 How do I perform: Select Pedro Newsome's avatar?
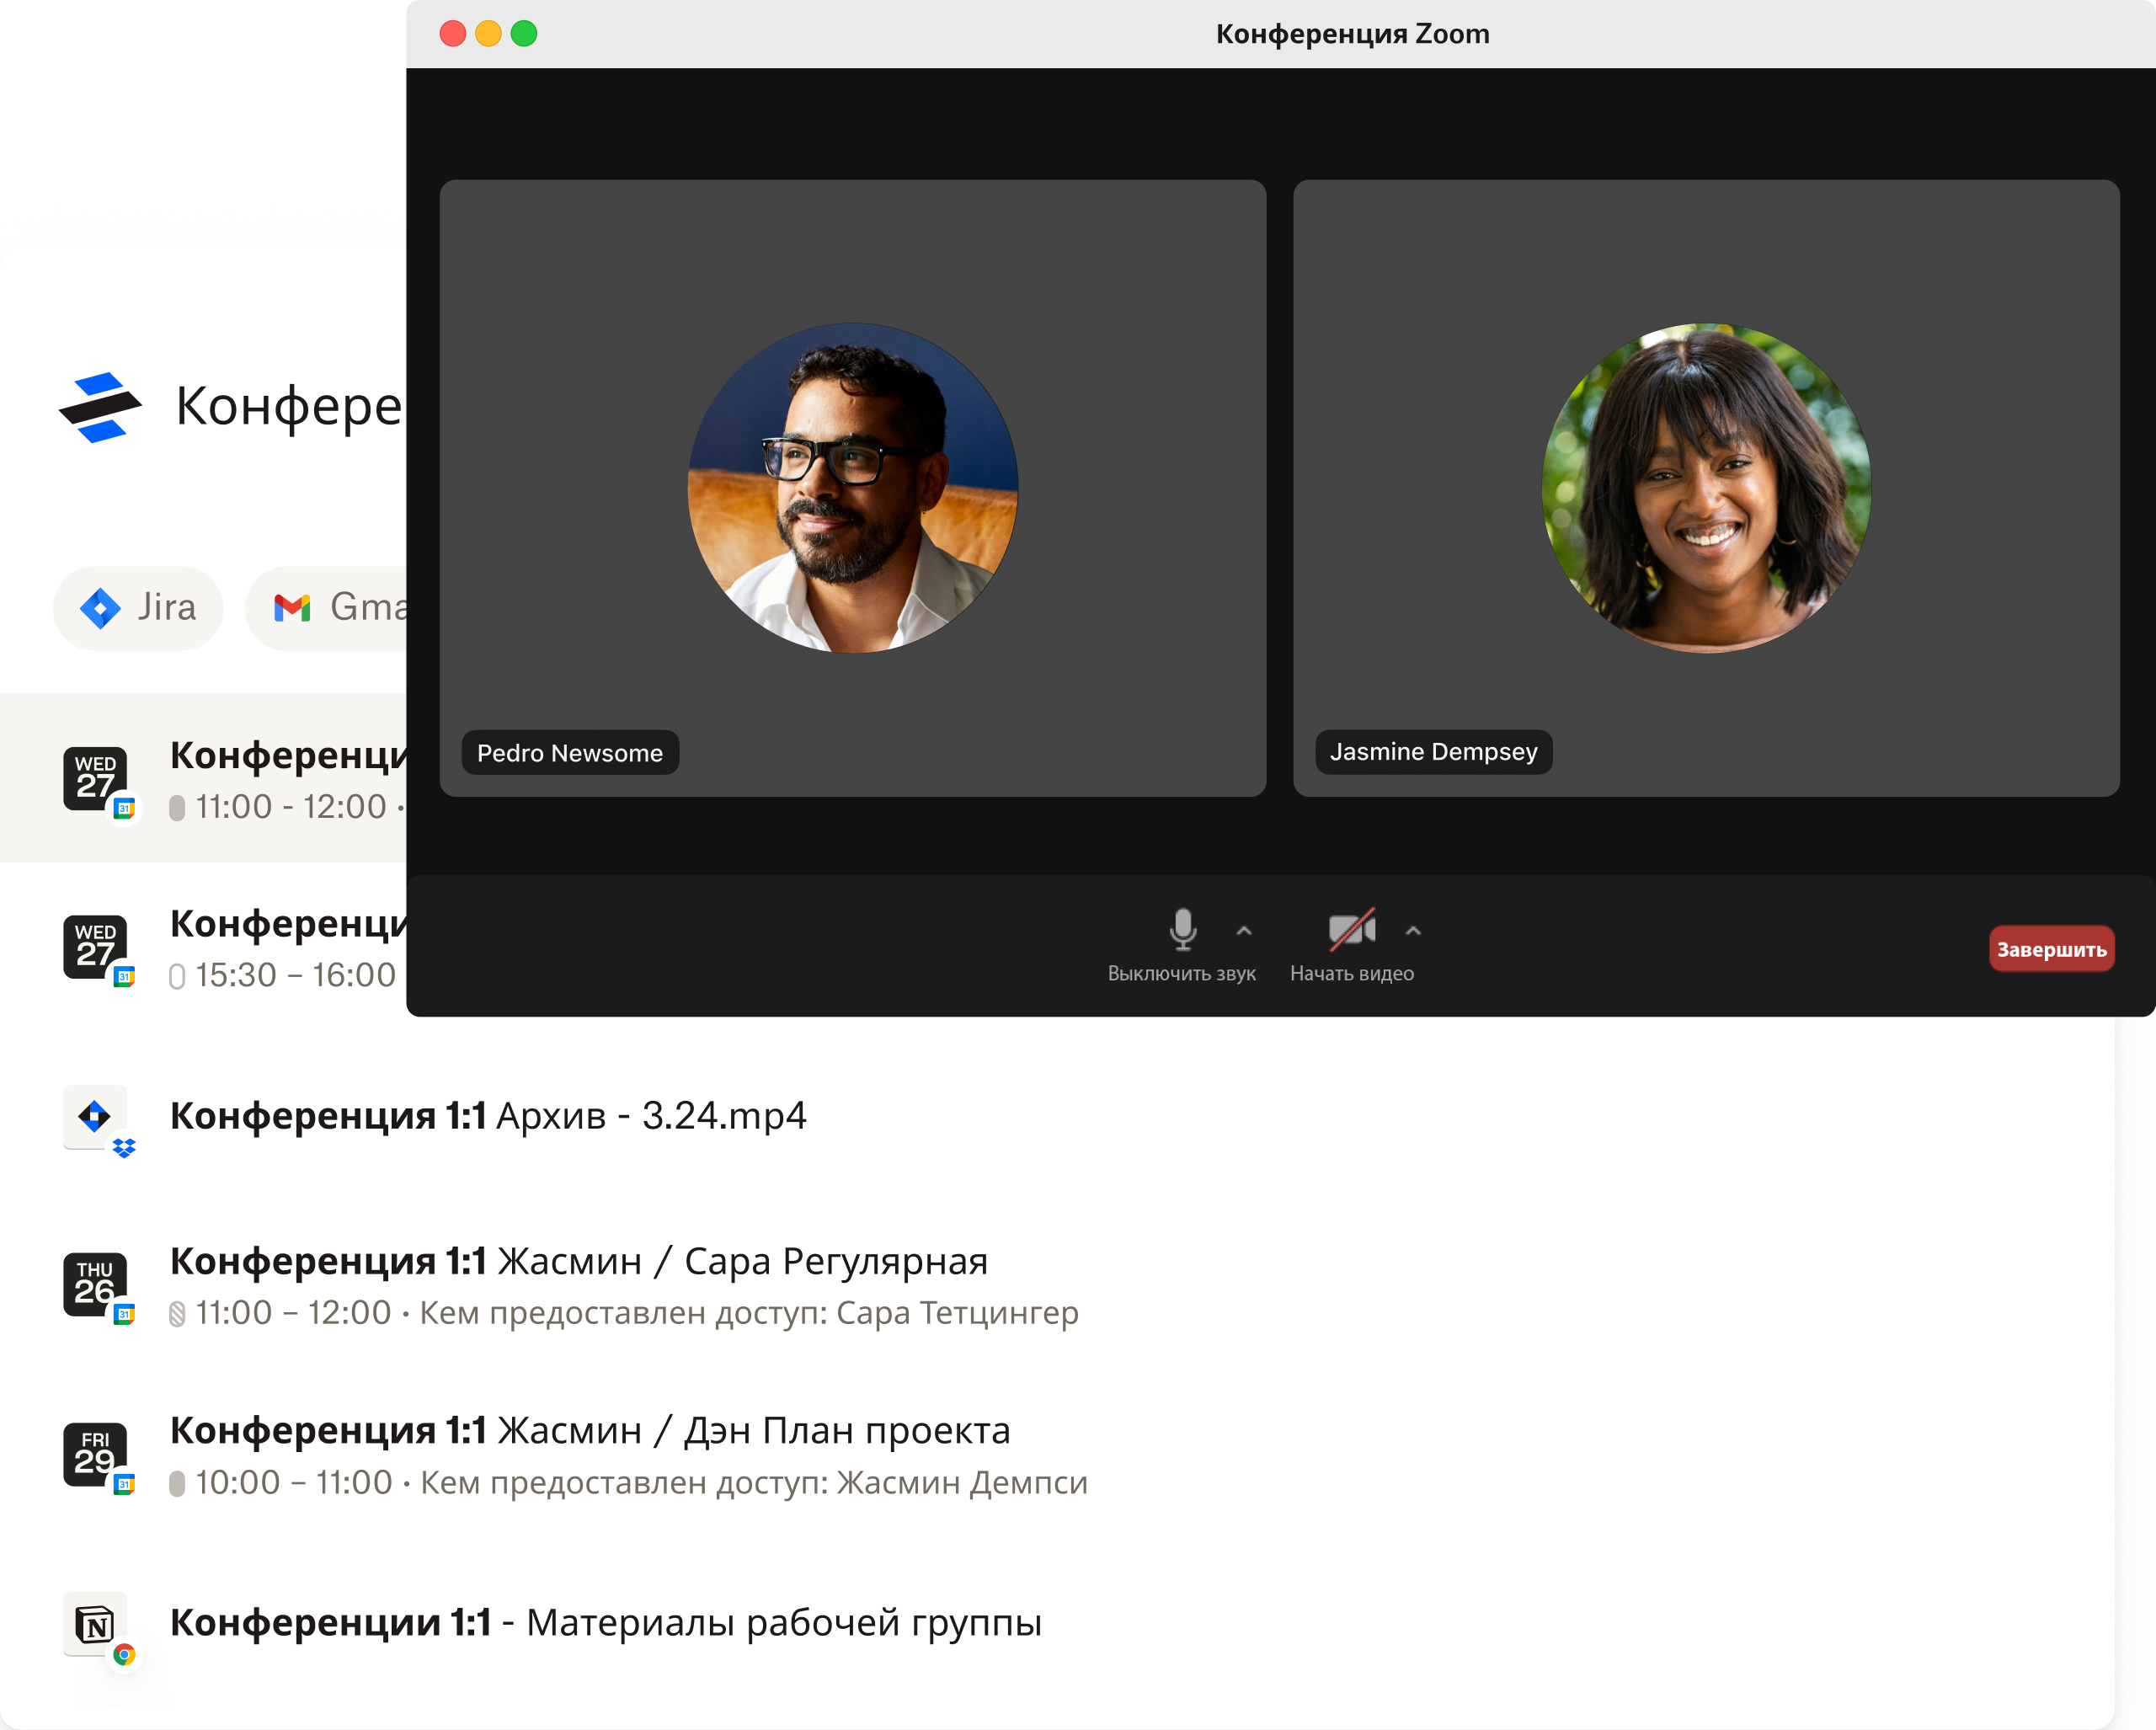(x=853, y=488)
